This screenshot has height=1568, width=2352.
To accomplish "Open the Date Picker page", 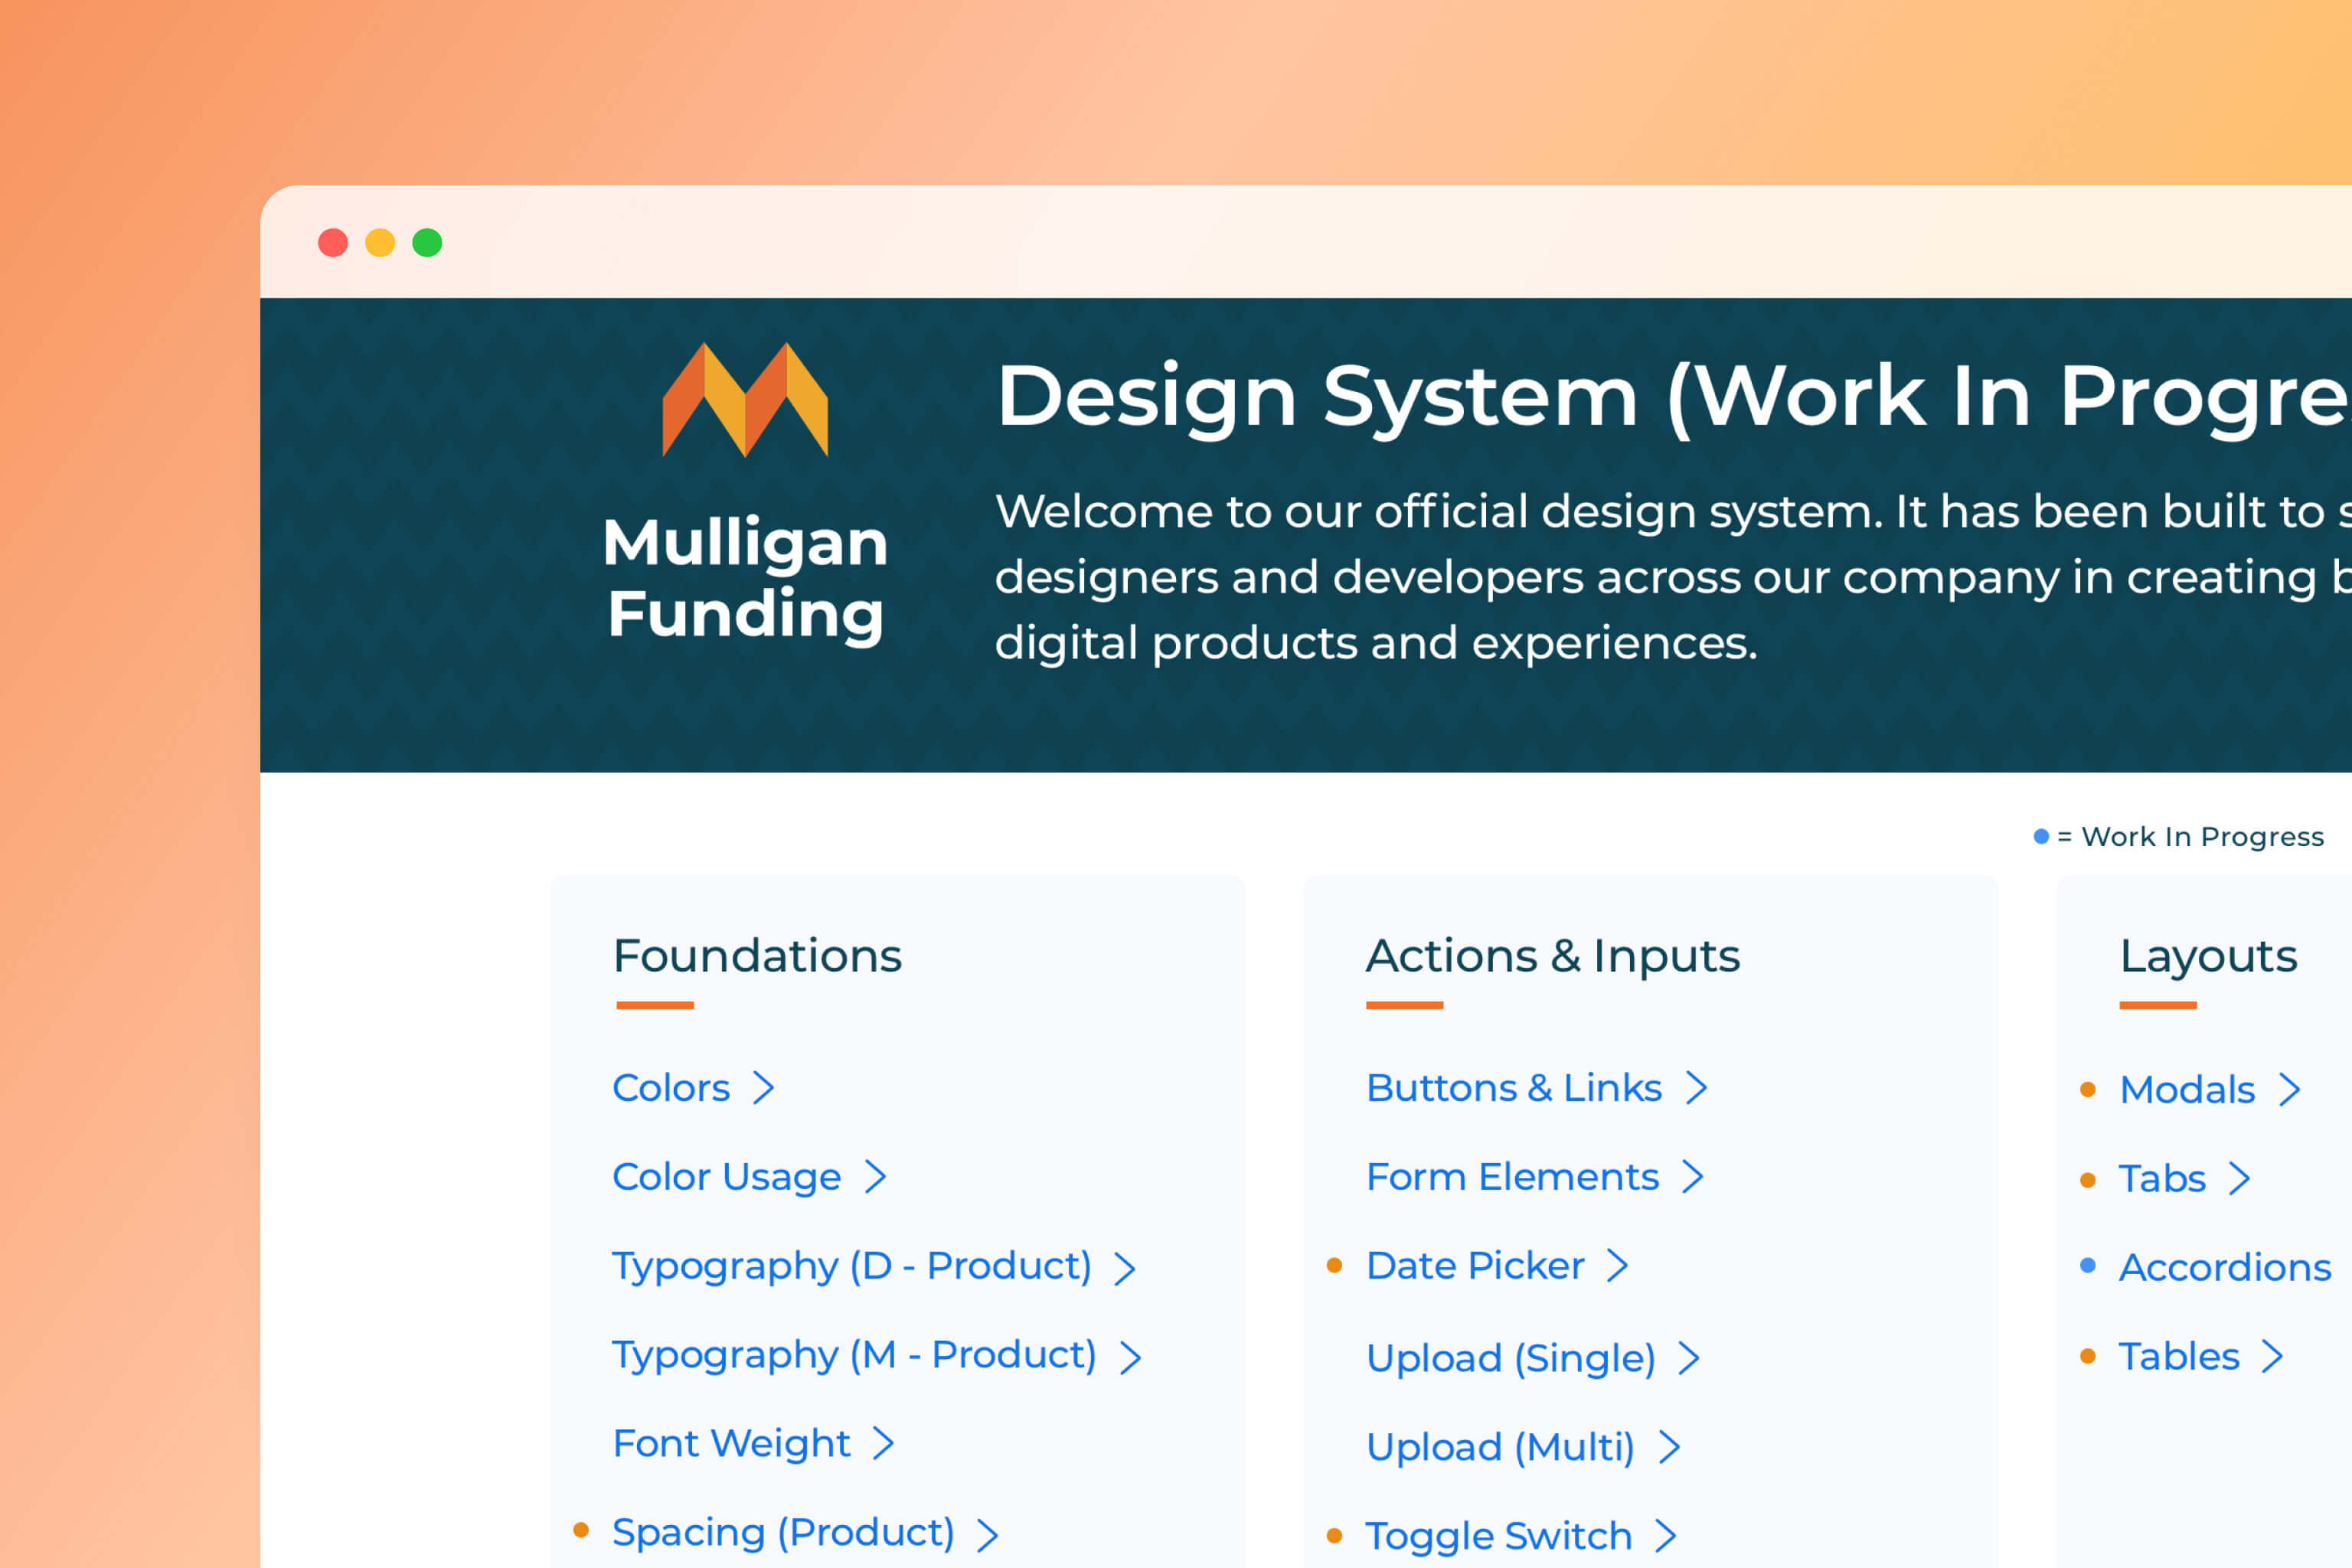I will click(x=1475, y=1266).
